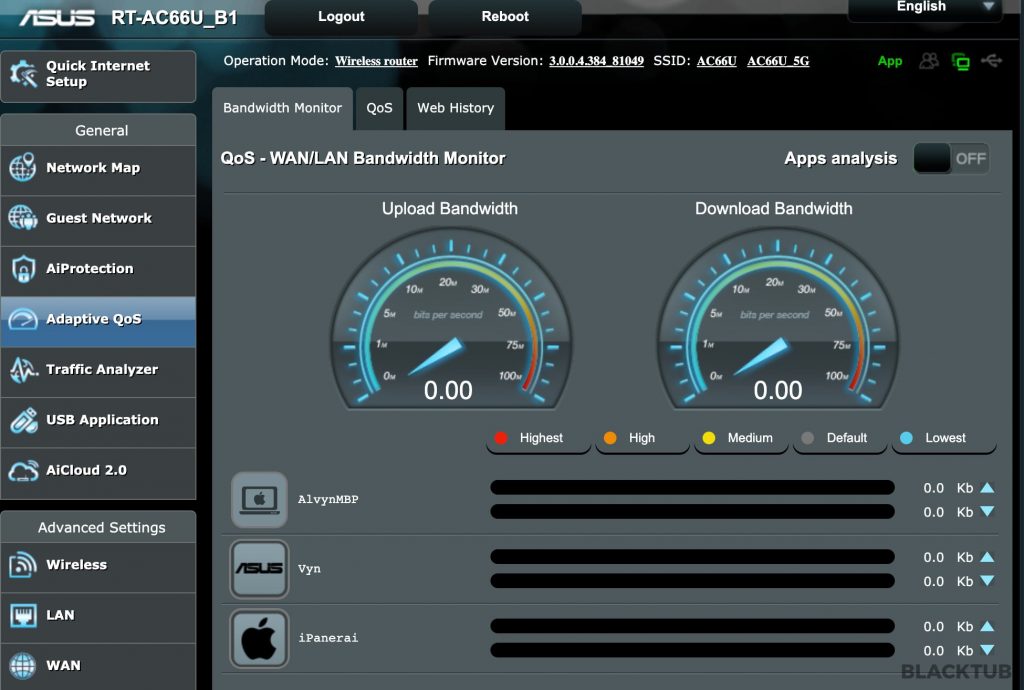
Task: Select the Medium priority yellow swatch
Action: tap(709, 438)
